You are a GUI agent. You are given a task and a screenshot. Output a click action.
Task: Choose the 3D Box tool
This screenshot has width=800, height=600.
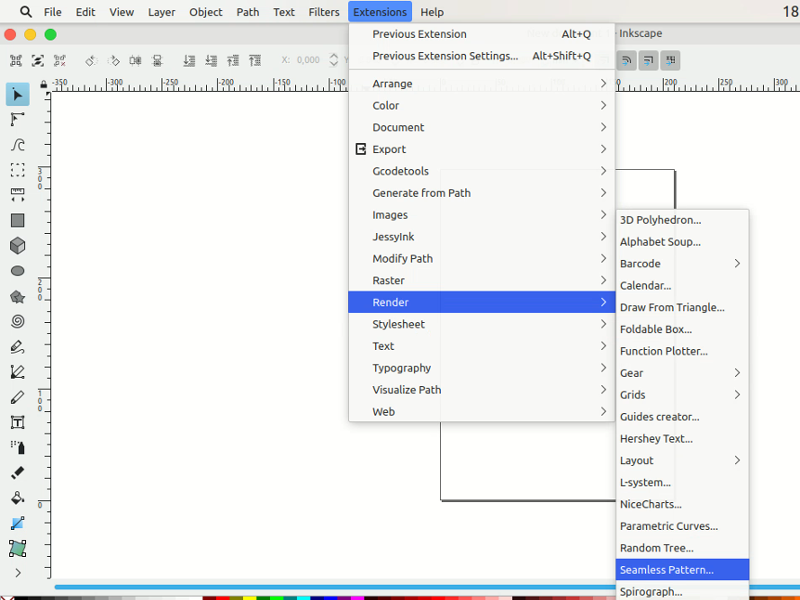(16, 245)
